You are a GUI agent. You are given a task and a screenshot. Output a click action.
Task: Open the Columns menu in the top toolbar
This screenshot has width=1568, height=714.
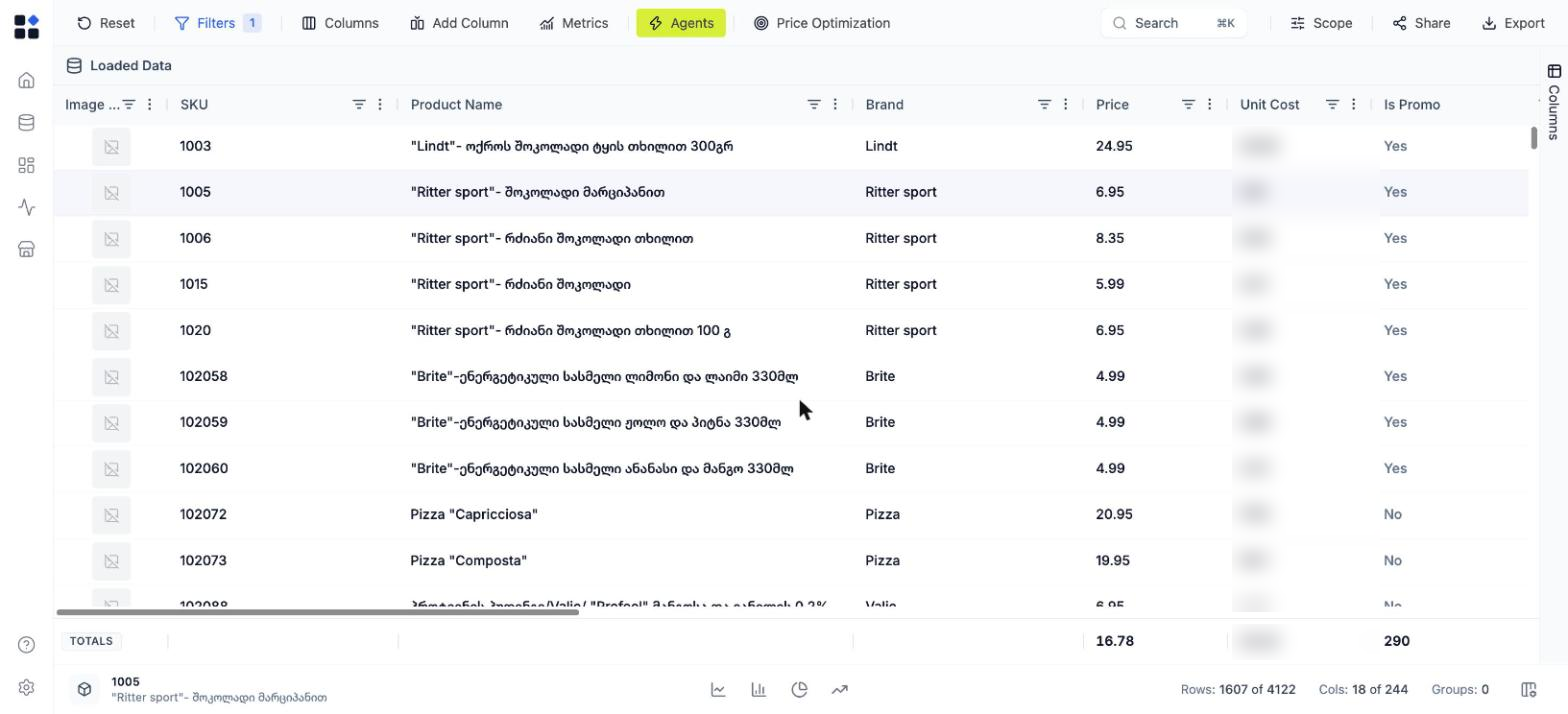click(340, 23)
